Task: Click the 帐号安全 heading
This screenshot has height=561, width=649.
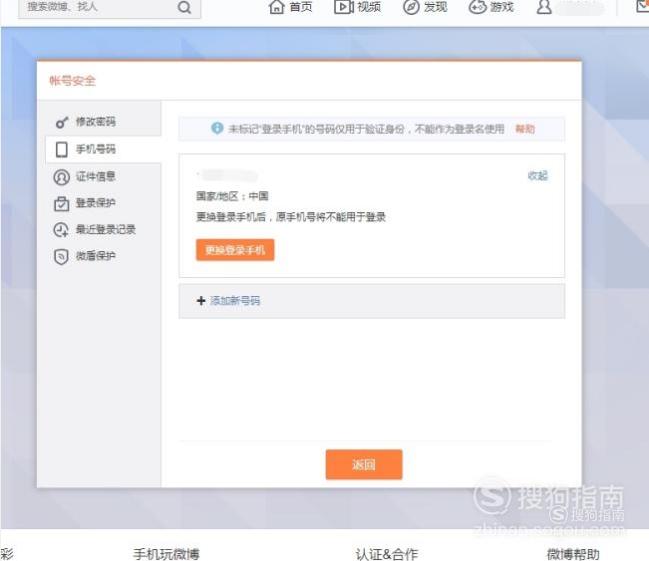Action: pyautogui.click(x=72, y=81)
